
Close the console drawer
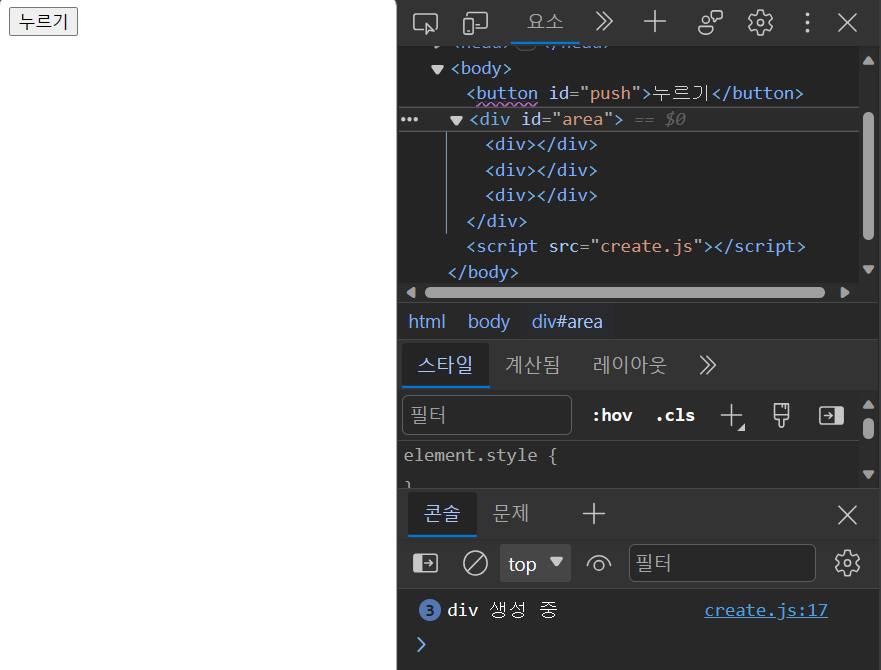(847, 515)
